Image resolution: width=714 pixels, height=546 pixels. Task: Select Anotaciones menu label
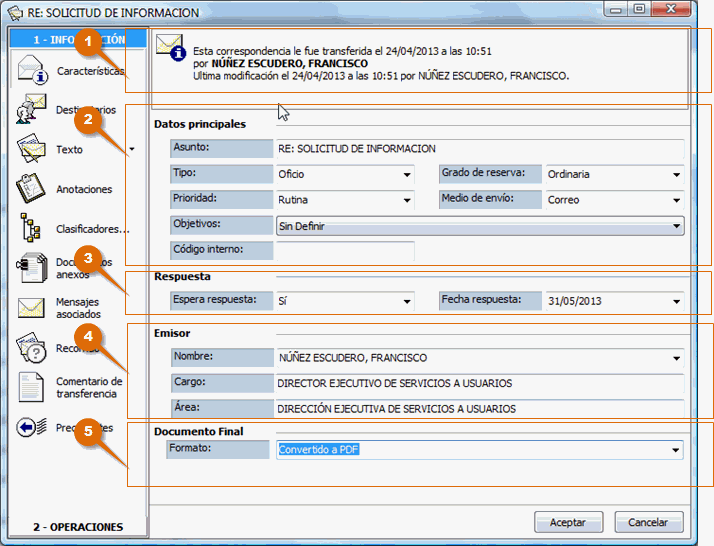pyautogui.click(x=84, y=189)
